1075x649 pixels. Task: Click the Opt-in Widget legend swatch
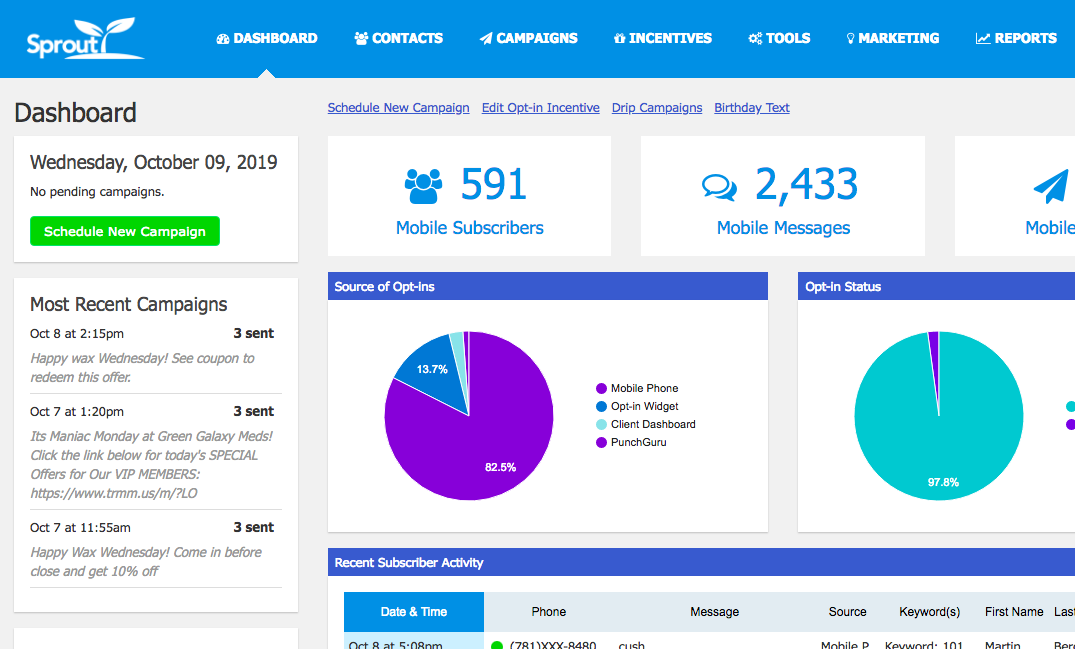point(601,406)
